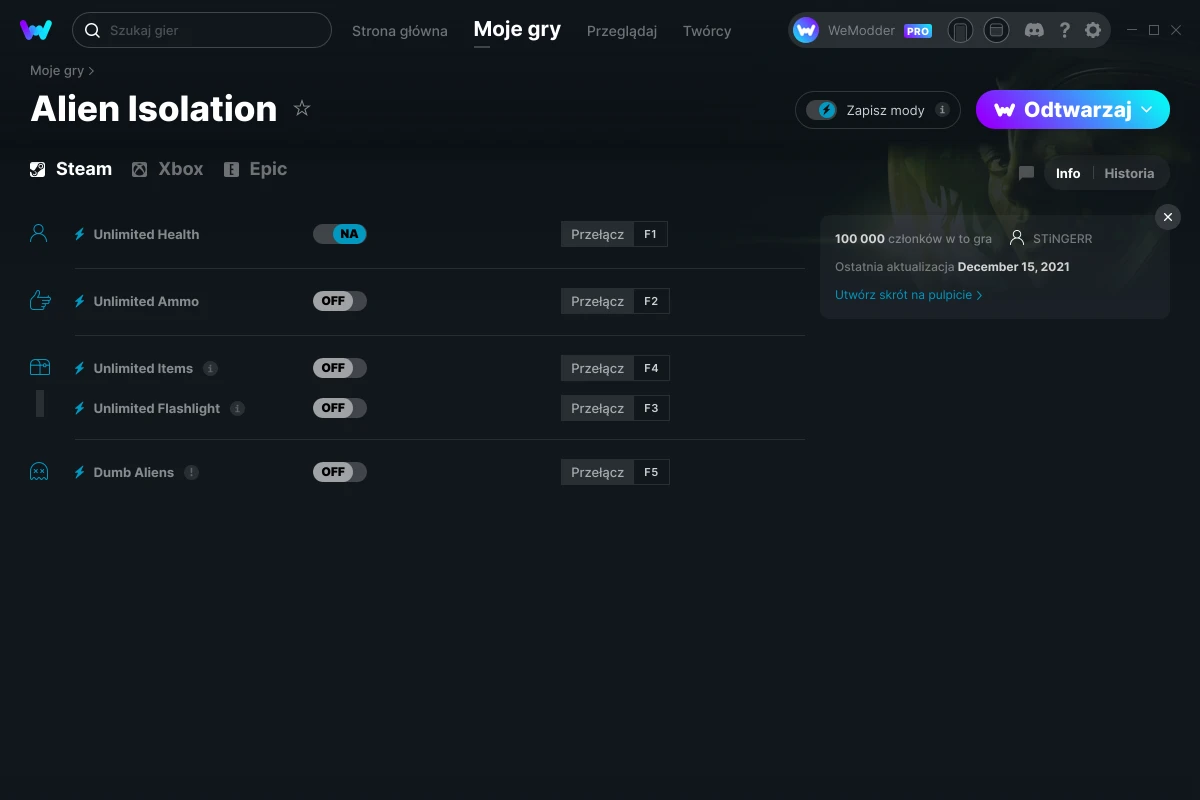Open Przeglądaj tab
The height and width of the screenshot is (800, 1200).
click(x=622, y=31)
